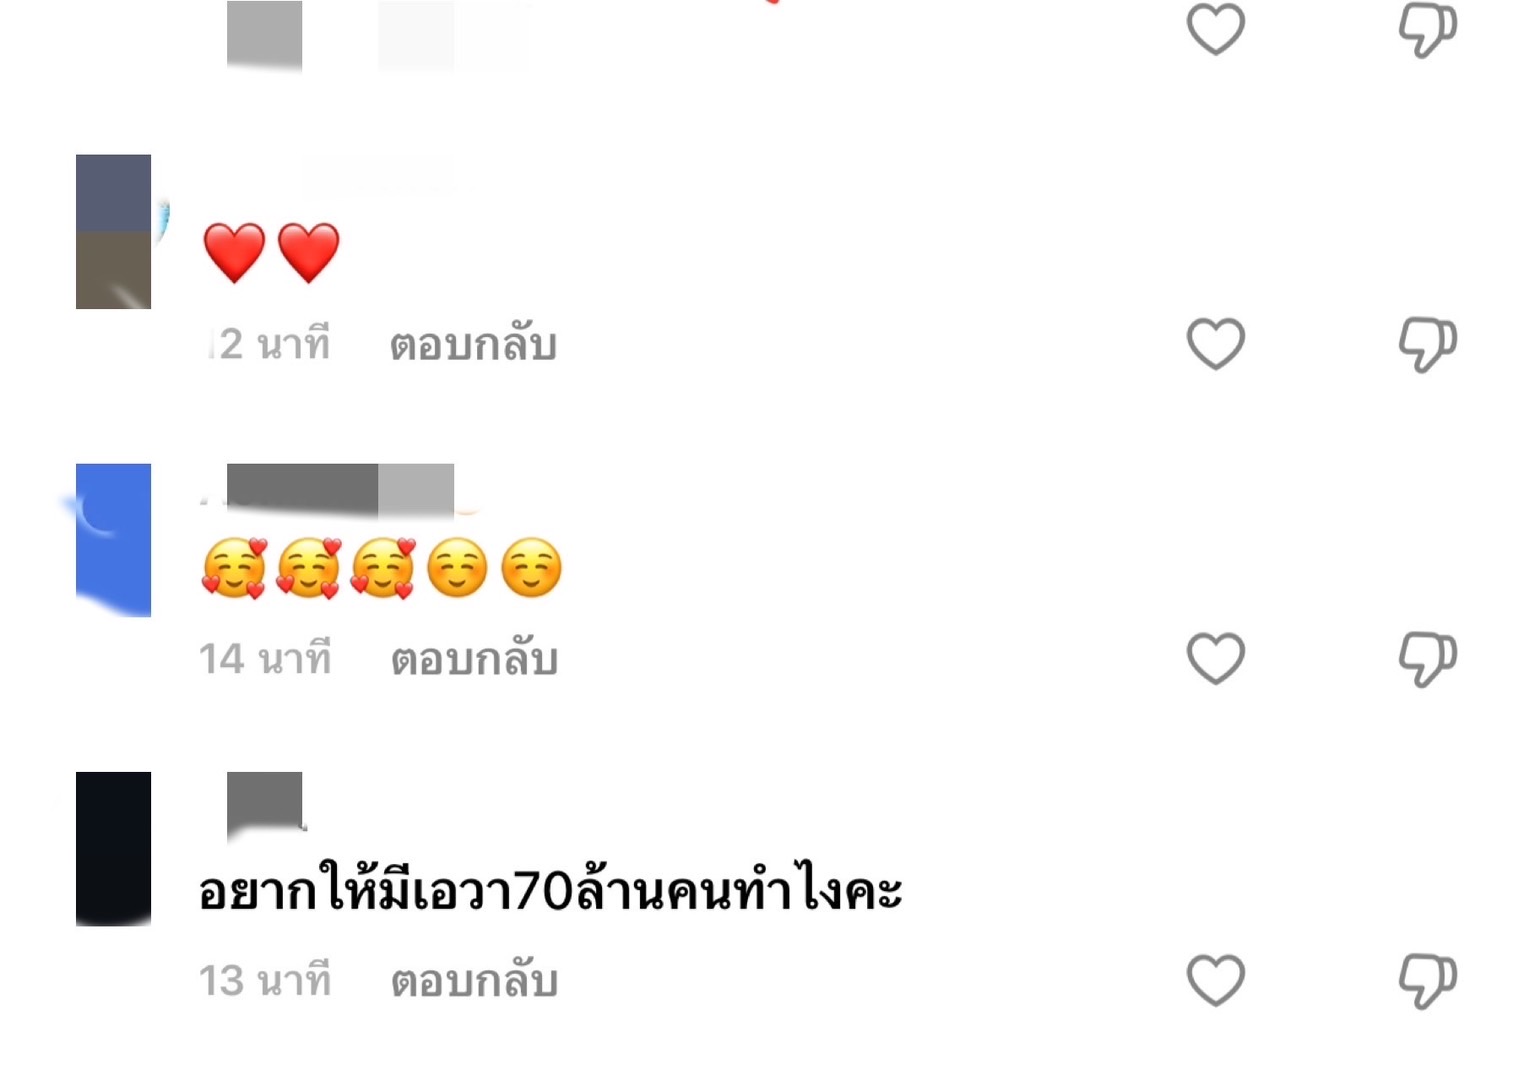Dislike the comment with two red hearts
The image size is (1513, 1081).
tap(1427, 344)
